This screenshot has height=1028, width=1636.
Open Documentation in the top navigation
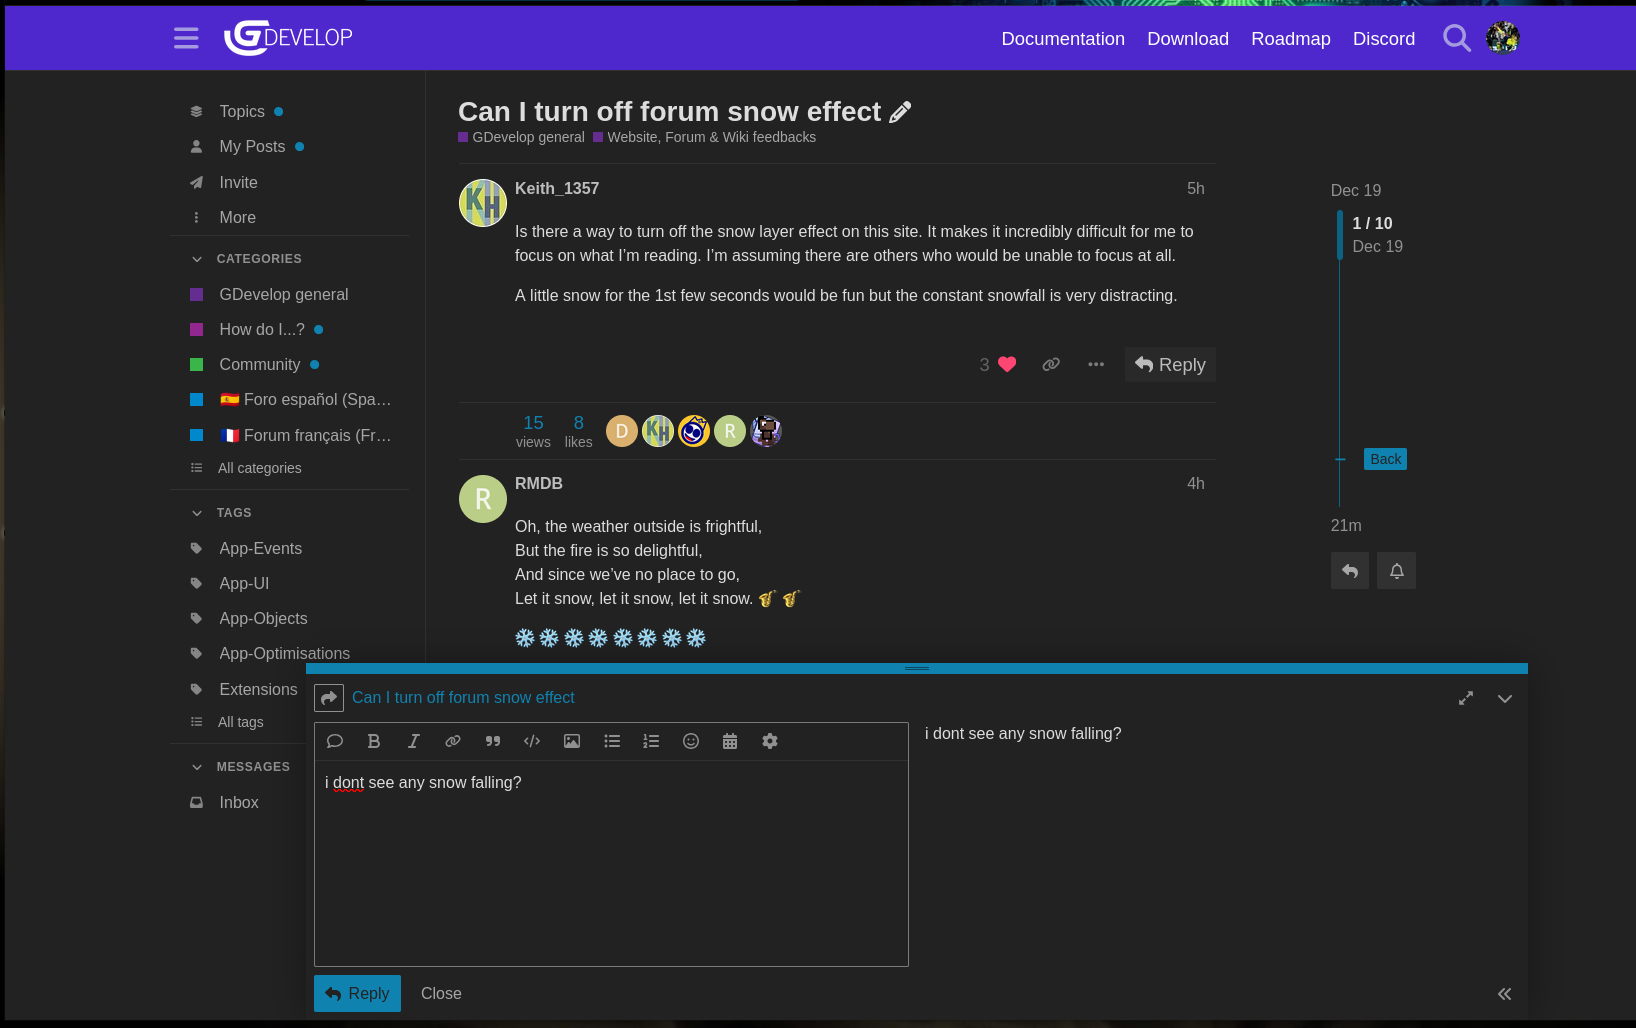(x=1062, y=39)
